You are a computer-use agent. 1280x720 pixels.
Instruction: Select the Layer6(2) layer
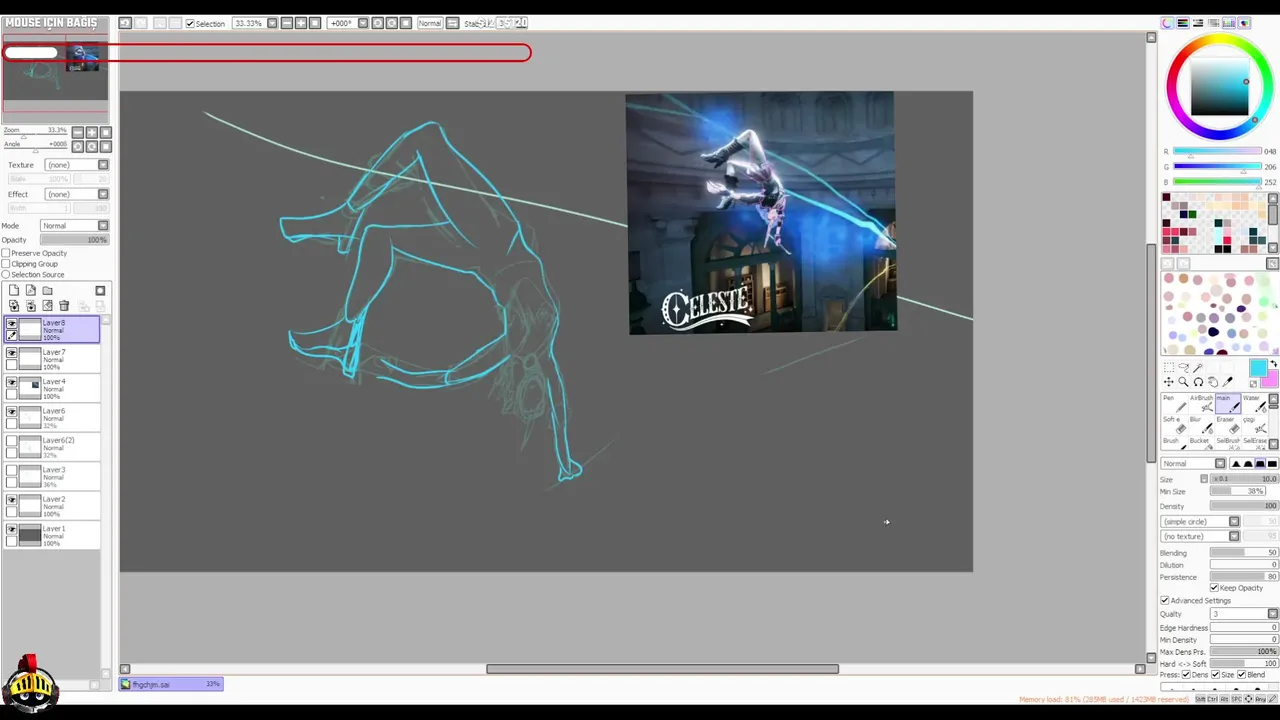52,447
